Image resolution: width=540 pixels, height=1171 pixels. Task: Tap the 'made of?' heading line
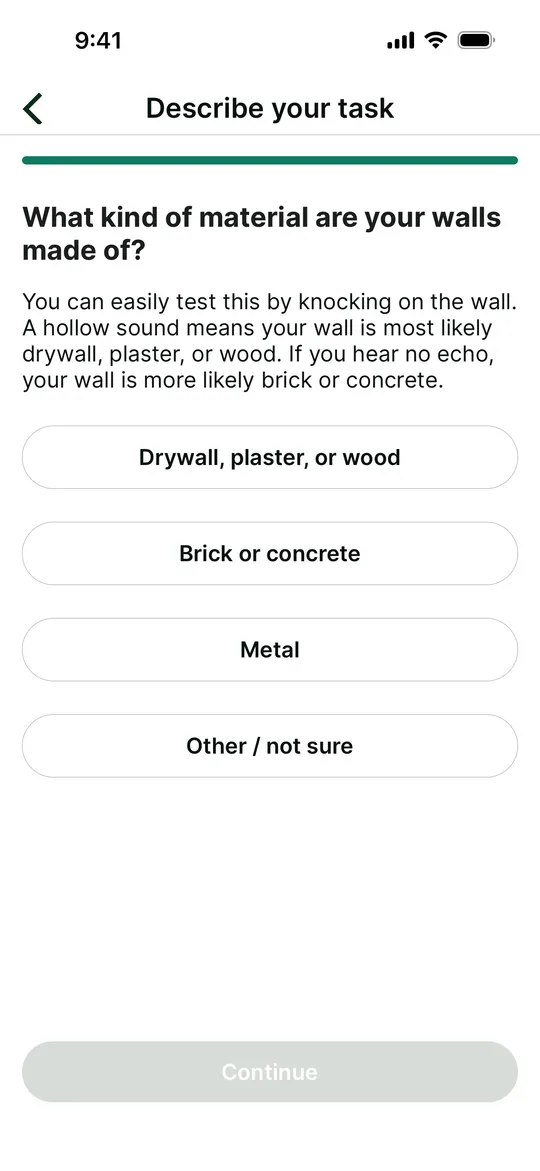[x=83, y=251]
